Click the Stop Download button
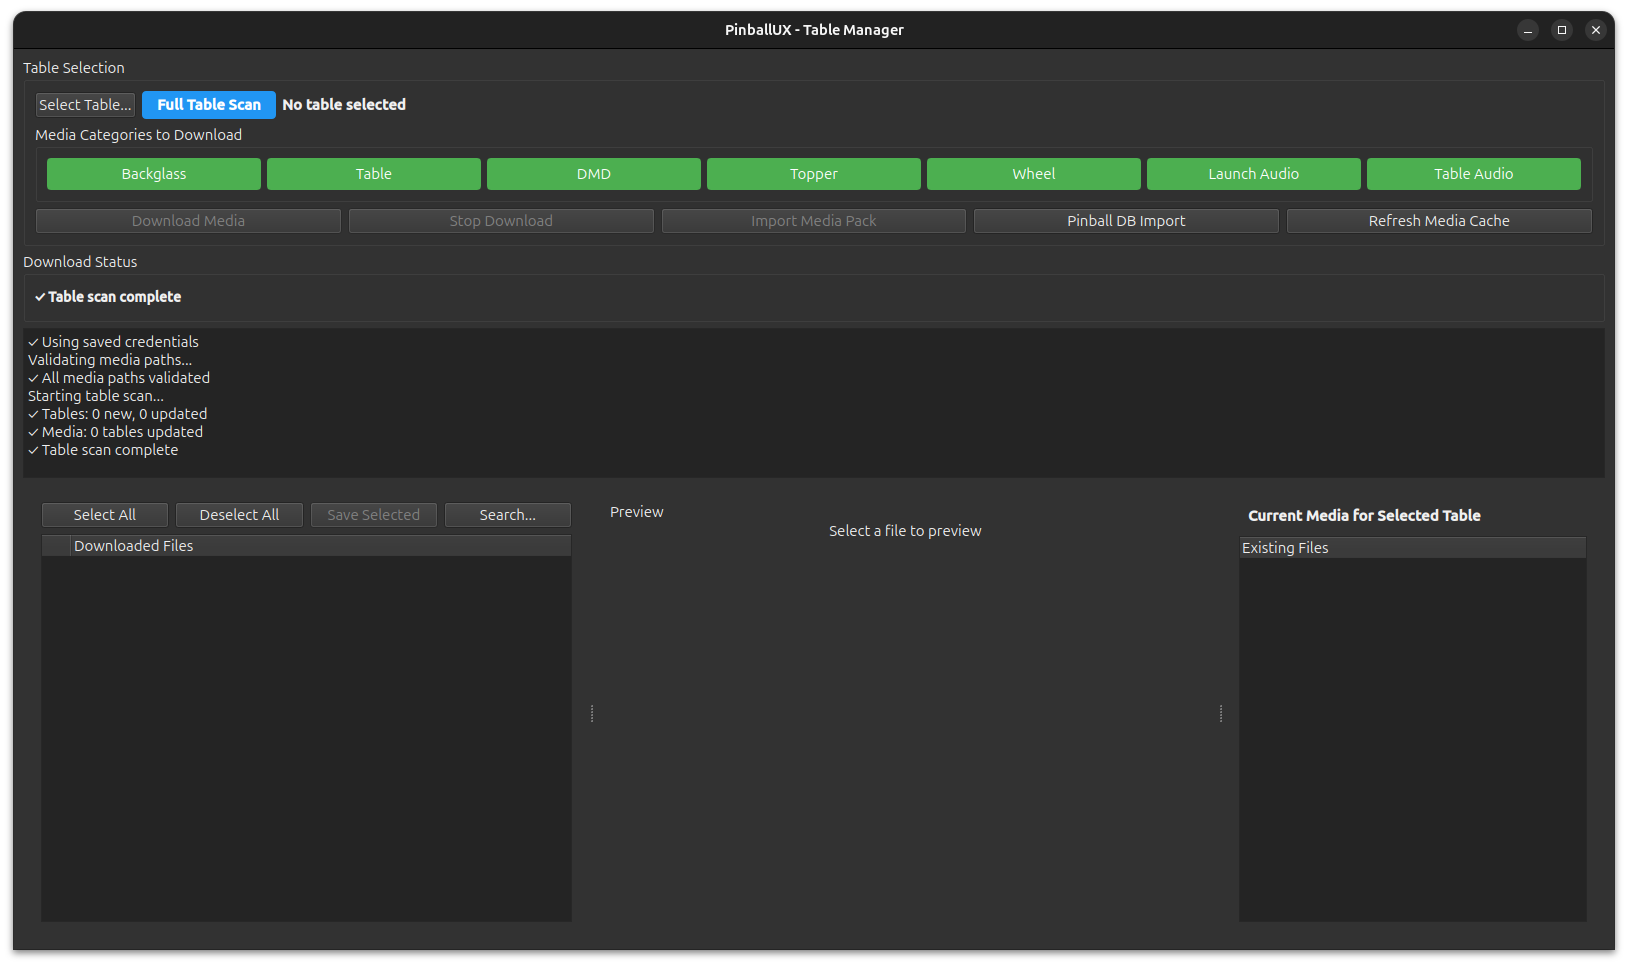The width and height of the screenshot is (1628, 966). (x=501, y=221)
